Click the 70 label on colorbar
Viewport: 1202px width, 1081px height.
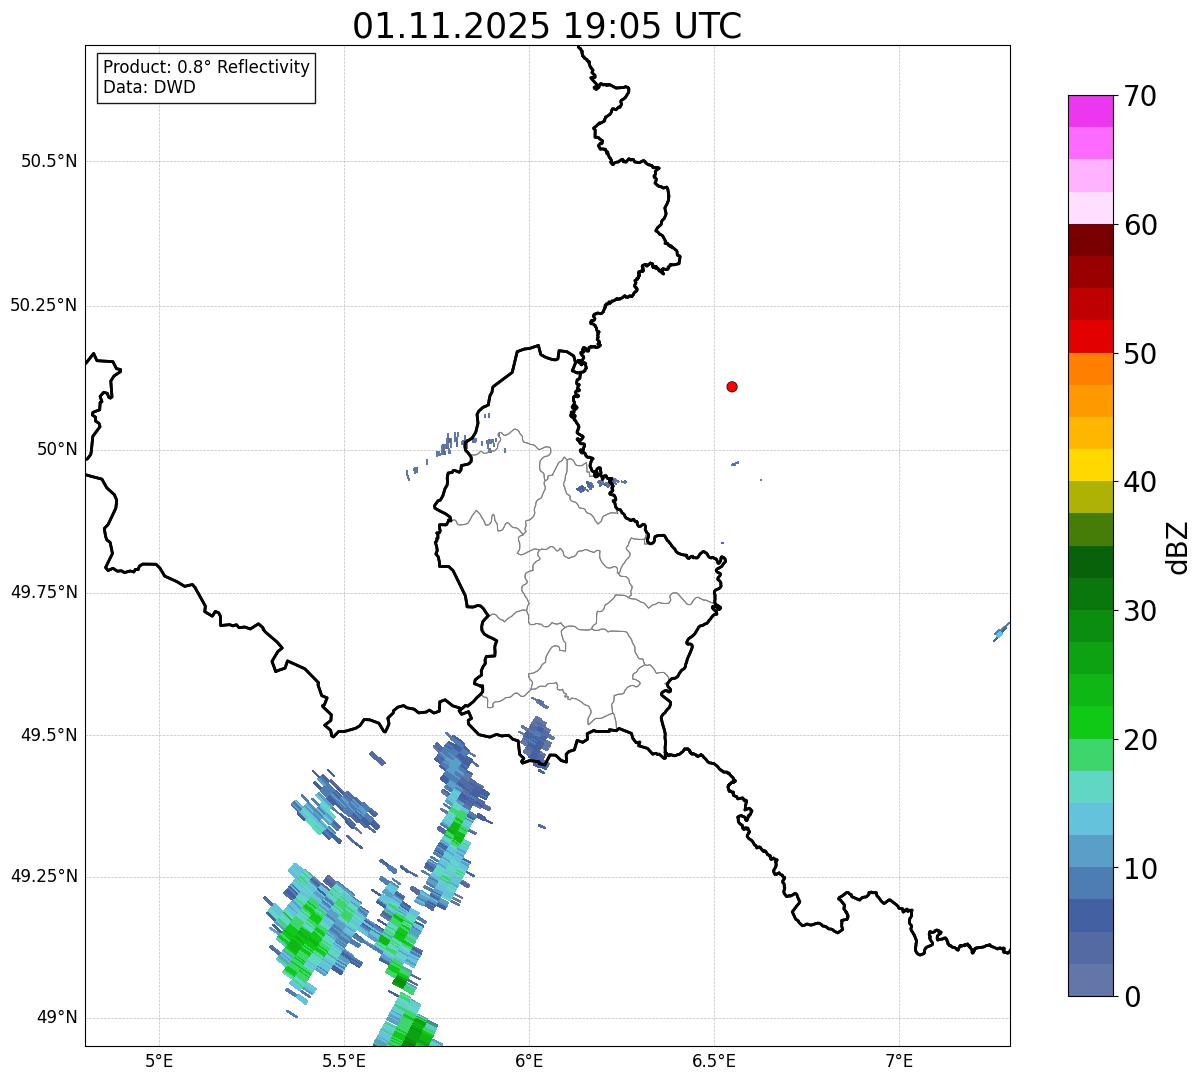[x=1140, y=97]
